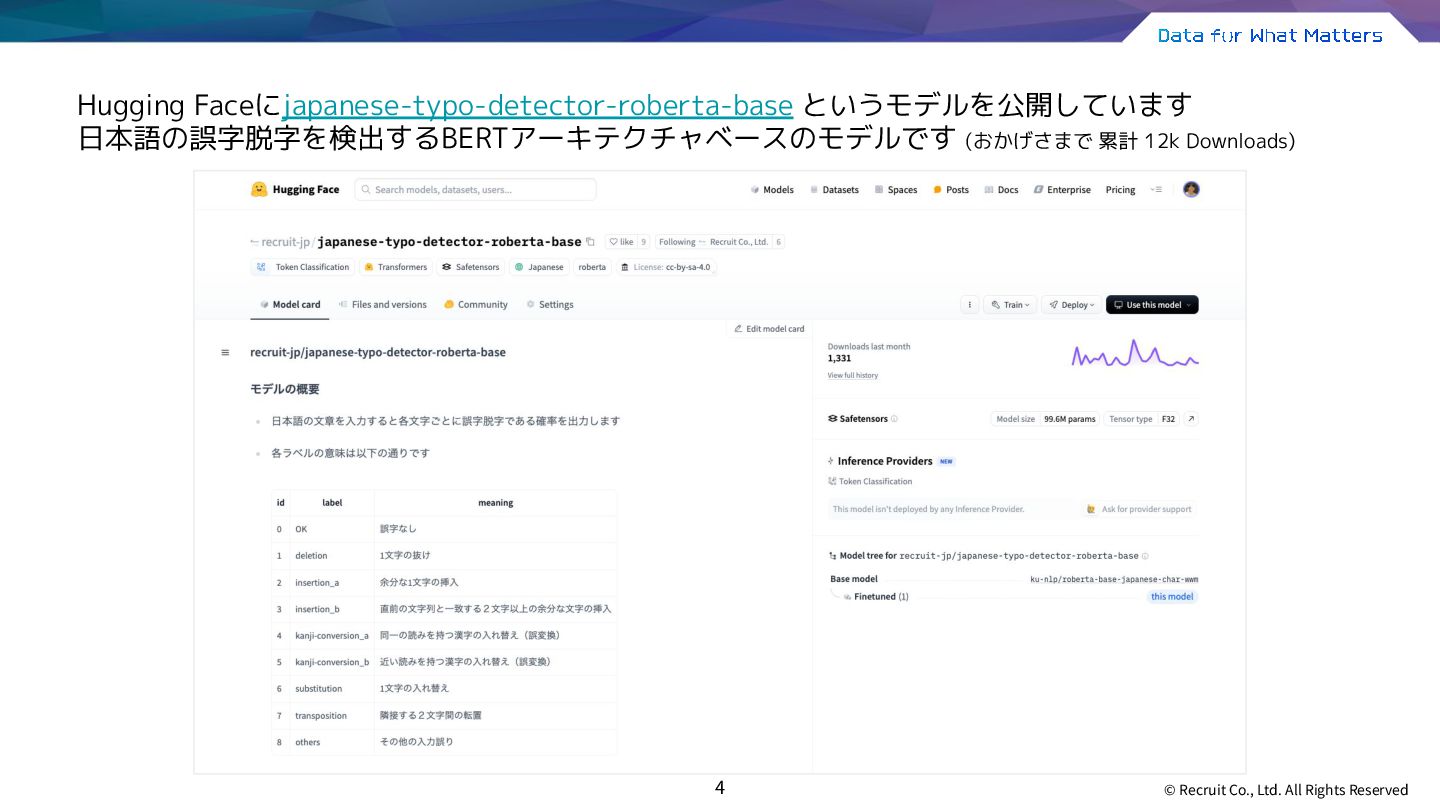
Task: Go to Models in the top navigation
Action: 772,190
